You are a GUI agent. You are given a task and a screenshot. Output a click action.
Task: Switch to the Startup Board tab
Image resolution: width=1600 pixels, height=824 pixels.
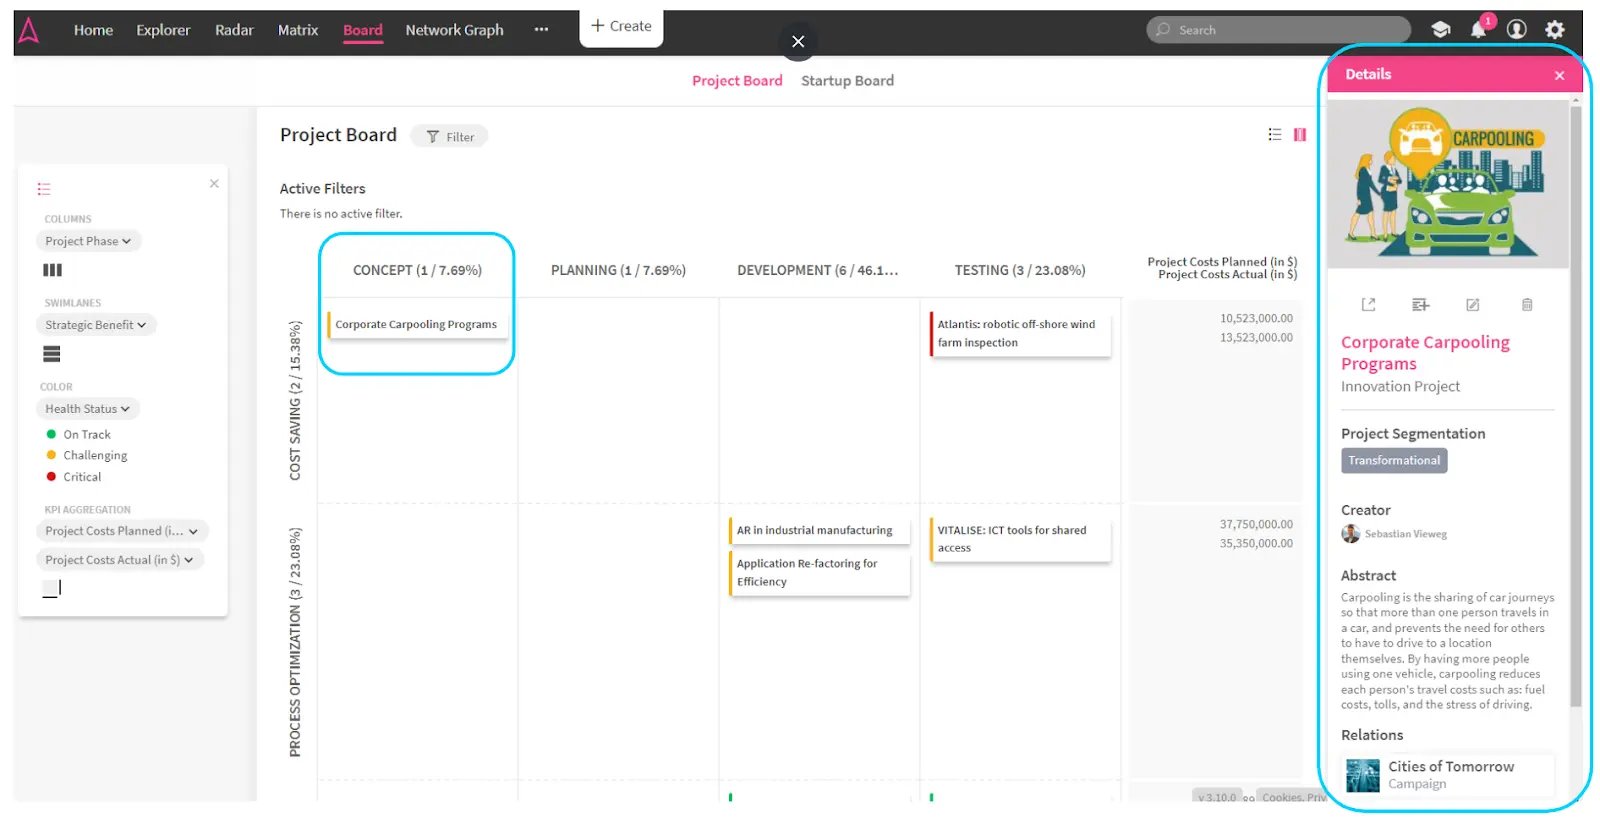847,81
